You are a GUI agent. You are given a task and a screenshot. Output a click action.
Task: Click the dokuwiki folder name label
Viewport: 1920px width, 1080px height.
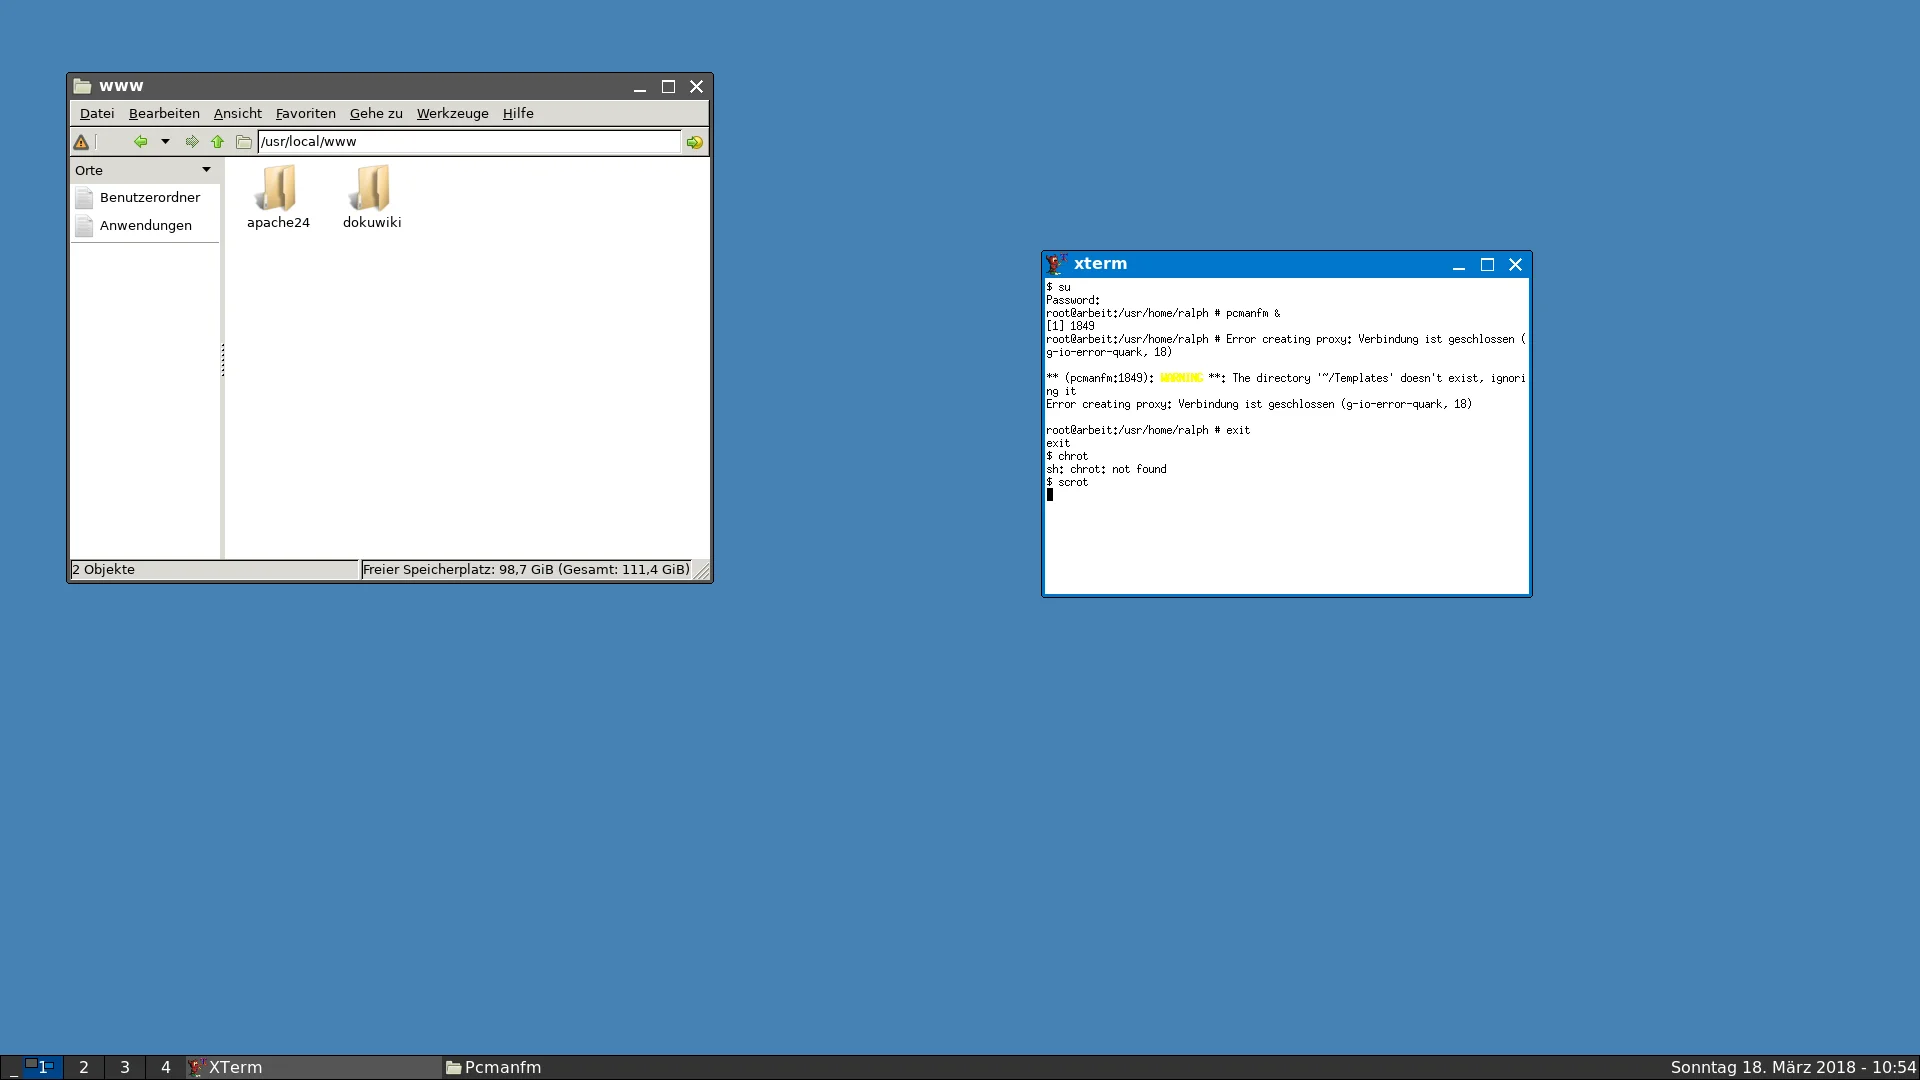click(x=372, y=223)
